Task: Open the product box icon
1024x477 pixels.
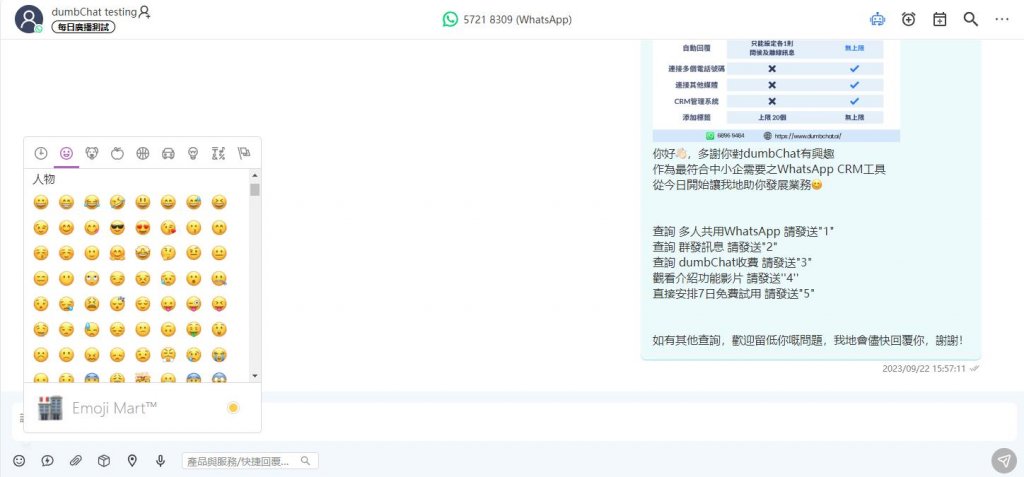Action: [x=104, y=461]
